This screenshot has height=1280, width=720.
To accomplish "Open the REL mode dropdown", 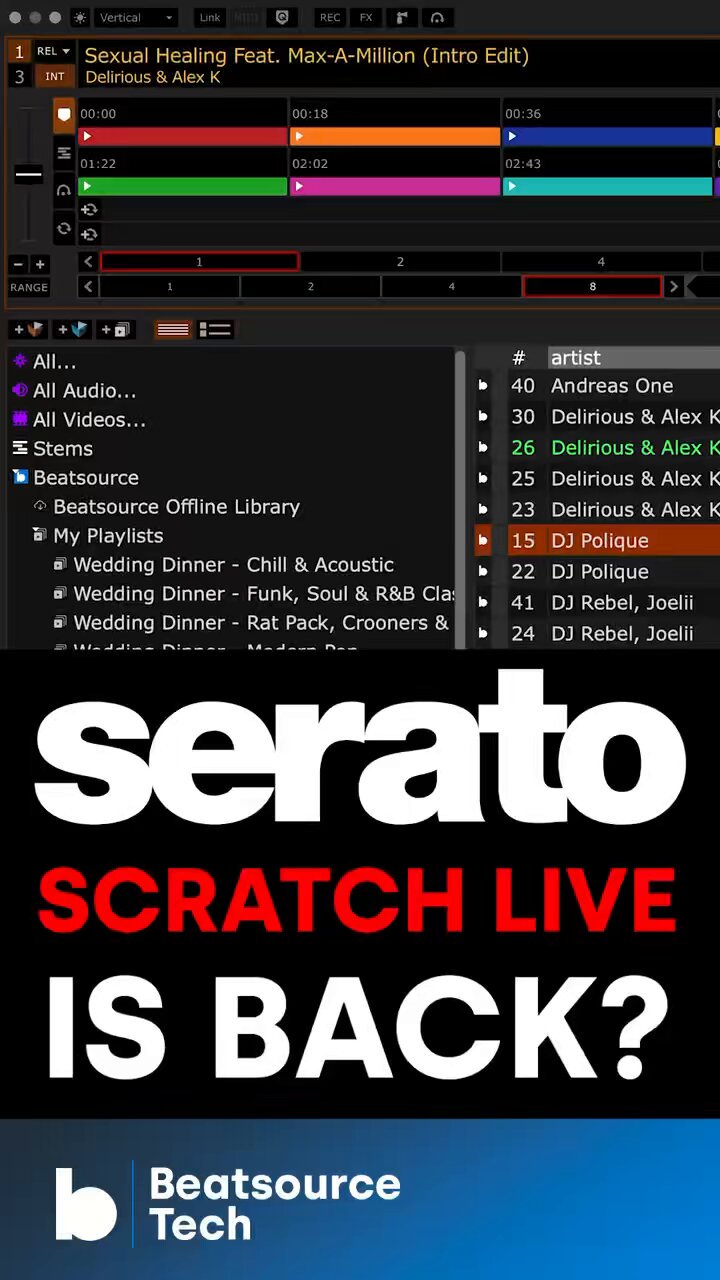I will tap(54, 51).
